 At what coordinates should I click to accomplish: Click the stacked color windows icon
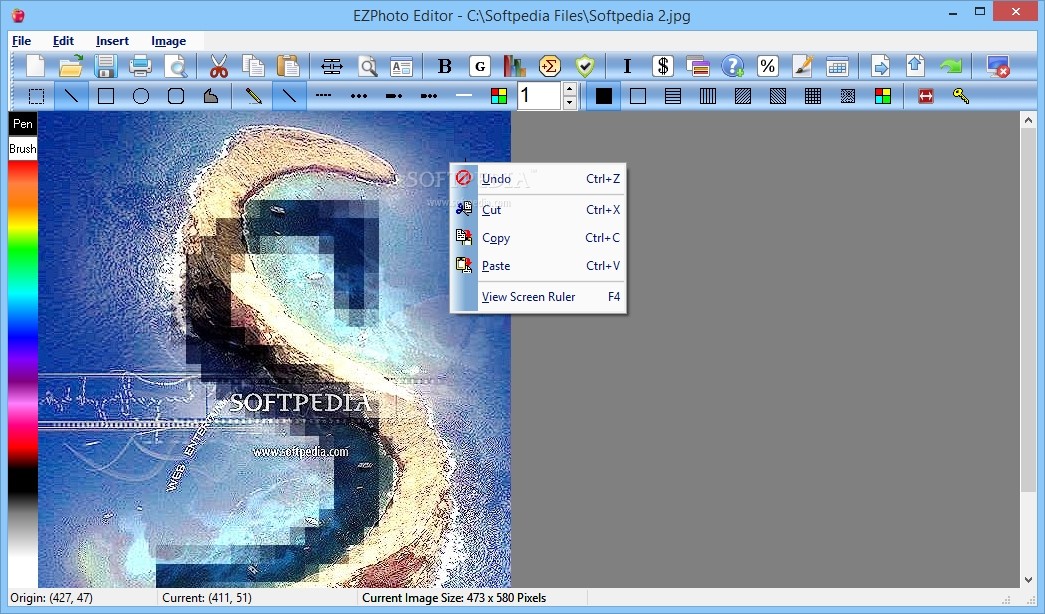pos(698,66)
